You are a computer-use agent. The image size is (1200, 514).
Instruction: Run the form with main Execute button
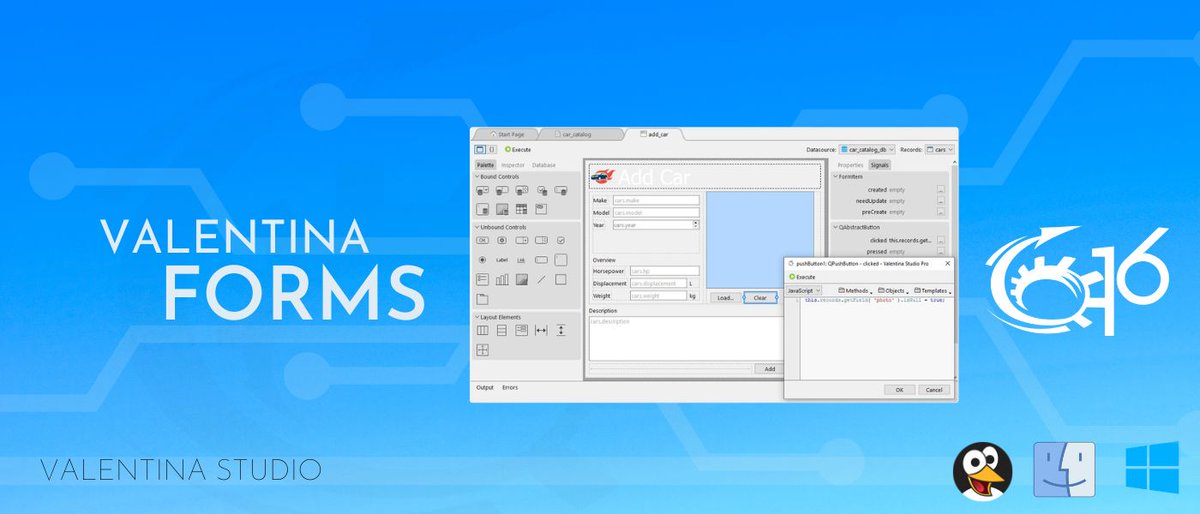click(518, 149)
